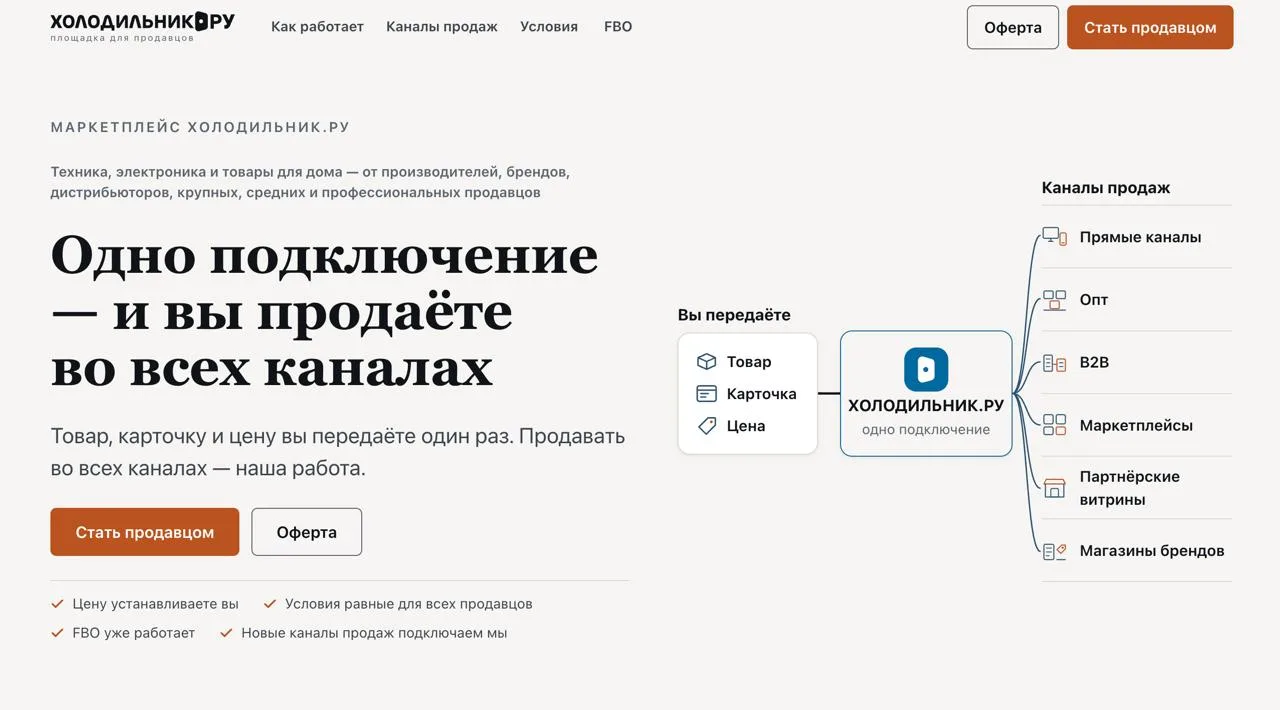Image resolution: width=1280 pixels, height=710 pixels.
Task: Open the Условия nav item
Action: click(549, 27)
